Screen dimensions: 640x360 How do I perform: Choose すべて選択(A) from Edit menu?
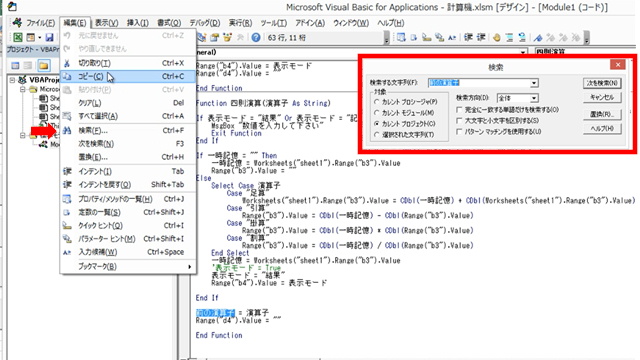128,116
